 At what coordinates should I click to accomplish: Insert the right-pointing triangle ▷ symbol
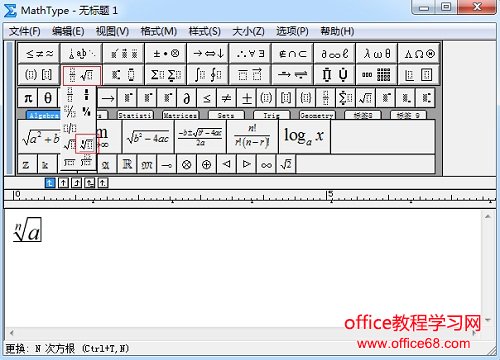[x=247, y=164]
